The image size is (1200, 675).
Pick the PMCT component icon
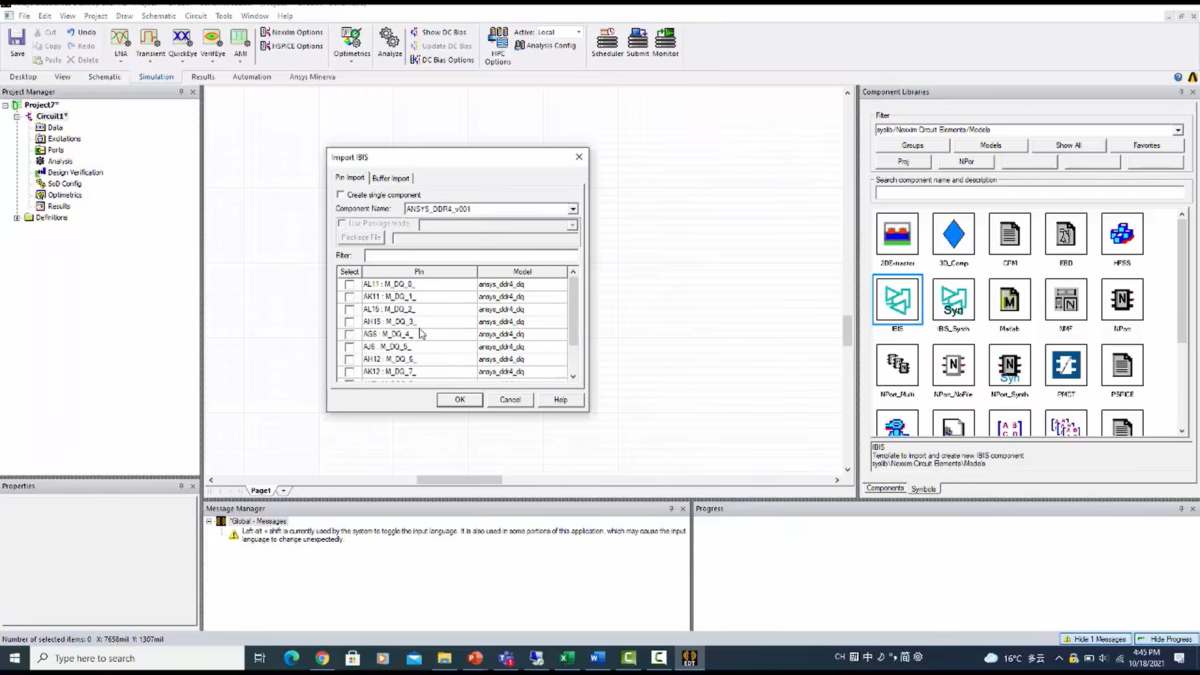pos(1066,365)
